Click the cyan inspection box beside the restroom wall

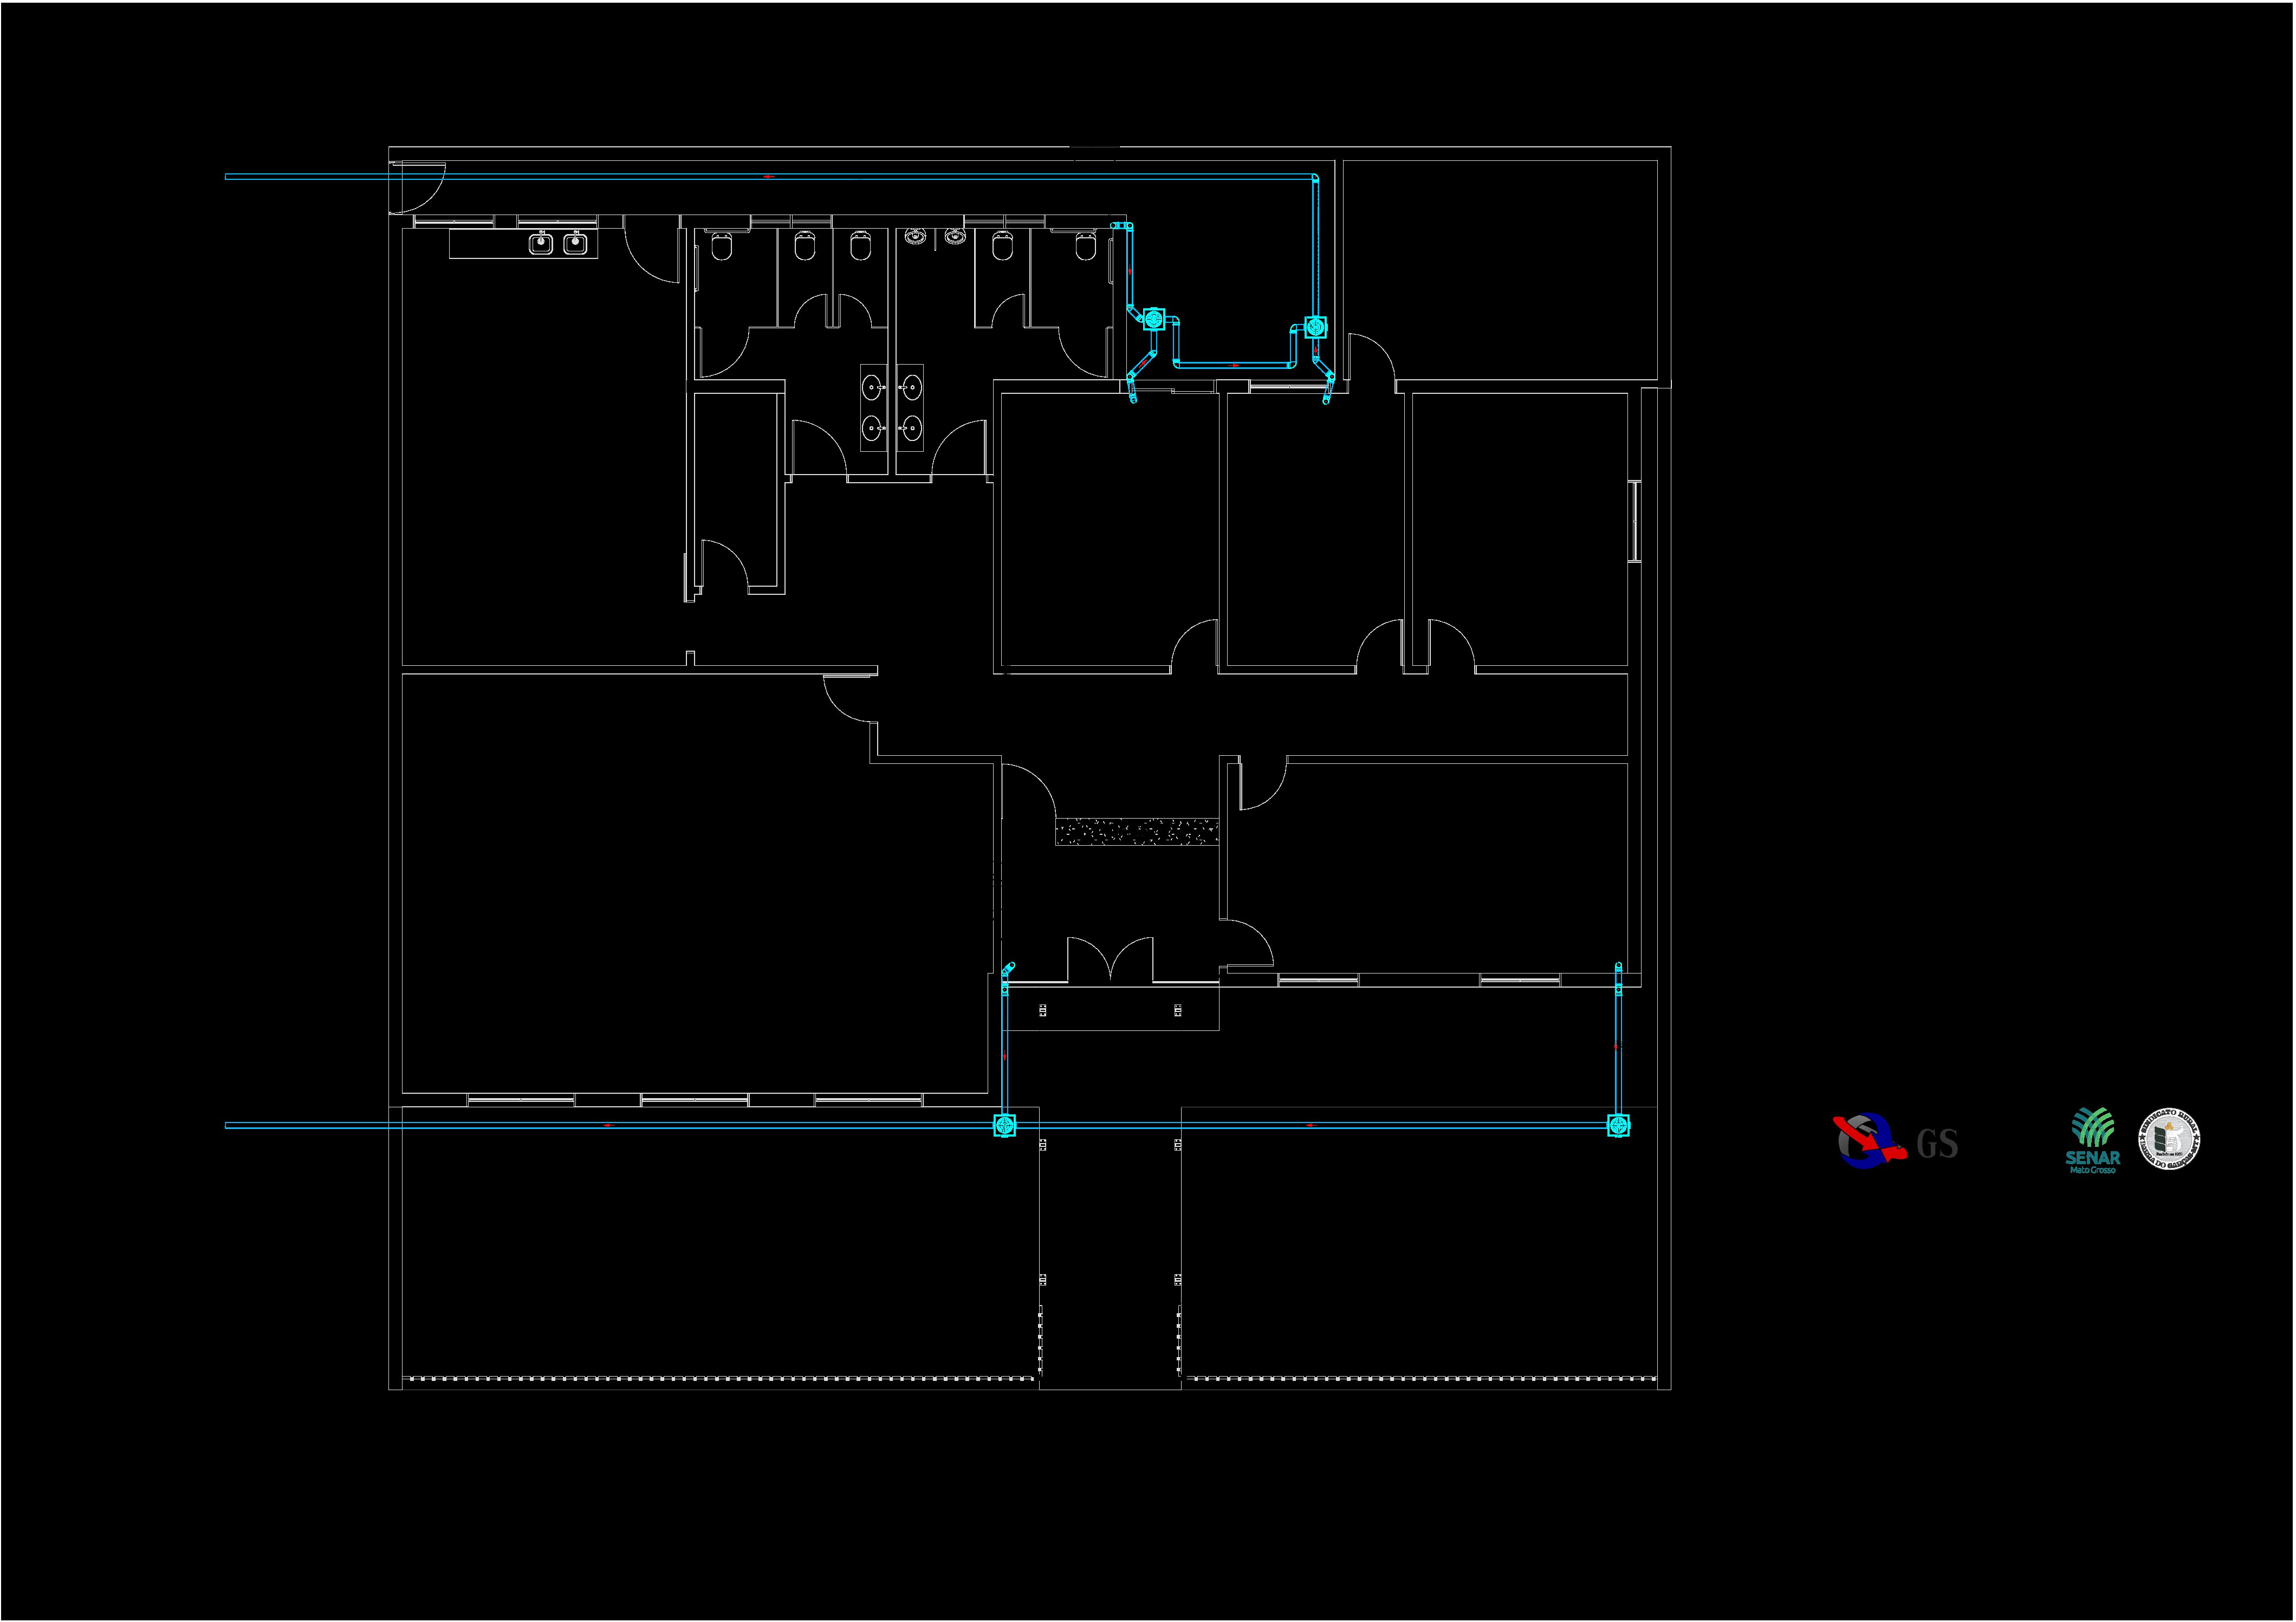[1153, 319]
